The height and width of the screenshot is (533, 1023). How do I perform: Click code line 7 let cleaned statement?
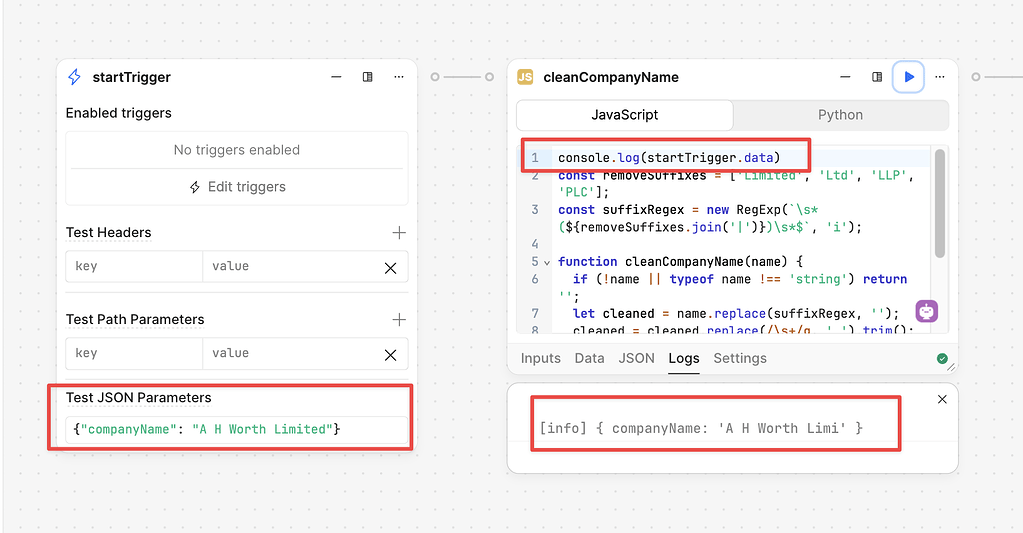[x=736, y=314]
